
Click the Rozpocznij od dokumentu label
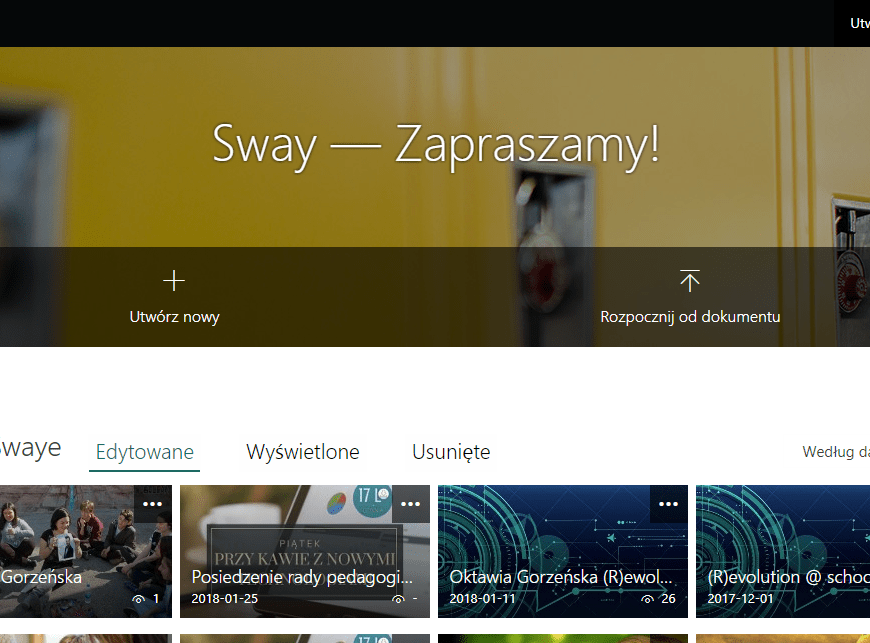click(690, 317)
